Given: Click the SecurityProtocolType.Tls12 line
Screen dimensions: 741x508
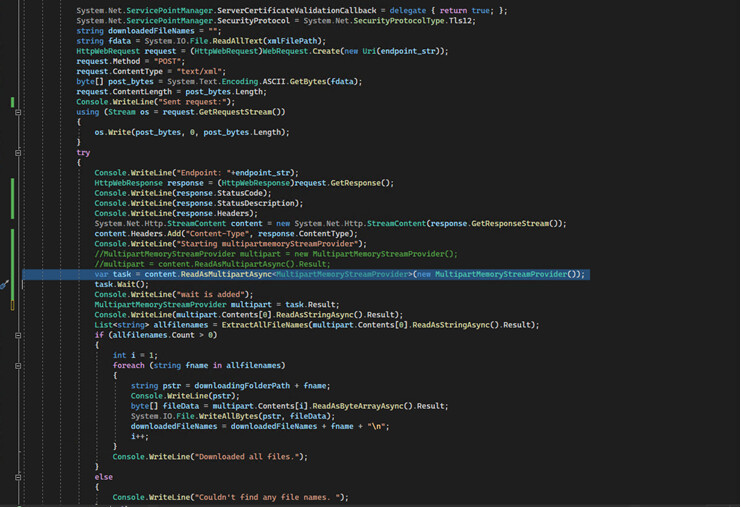Looking at the screenshot, I should point(276,21).
